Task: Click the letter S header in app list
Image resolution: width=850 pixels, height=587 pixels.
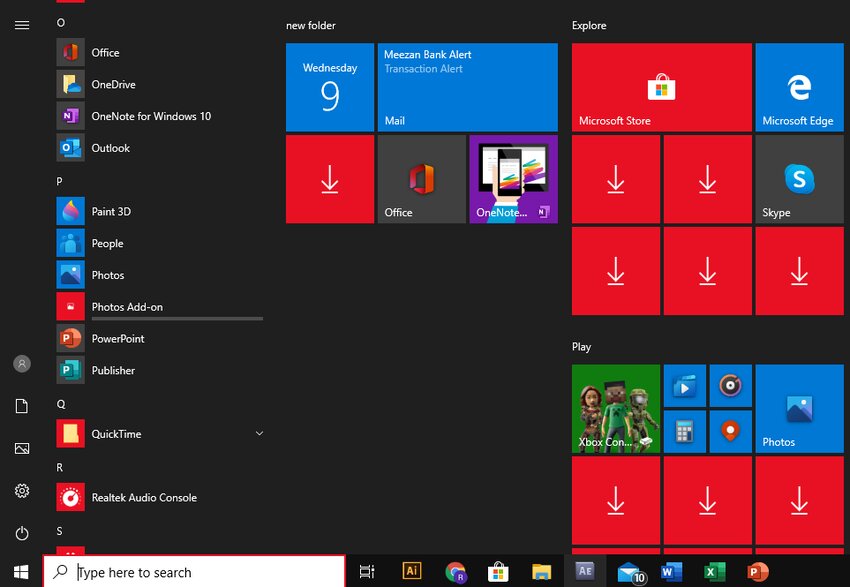Action: pyautogui.click(x=60, y=531)
